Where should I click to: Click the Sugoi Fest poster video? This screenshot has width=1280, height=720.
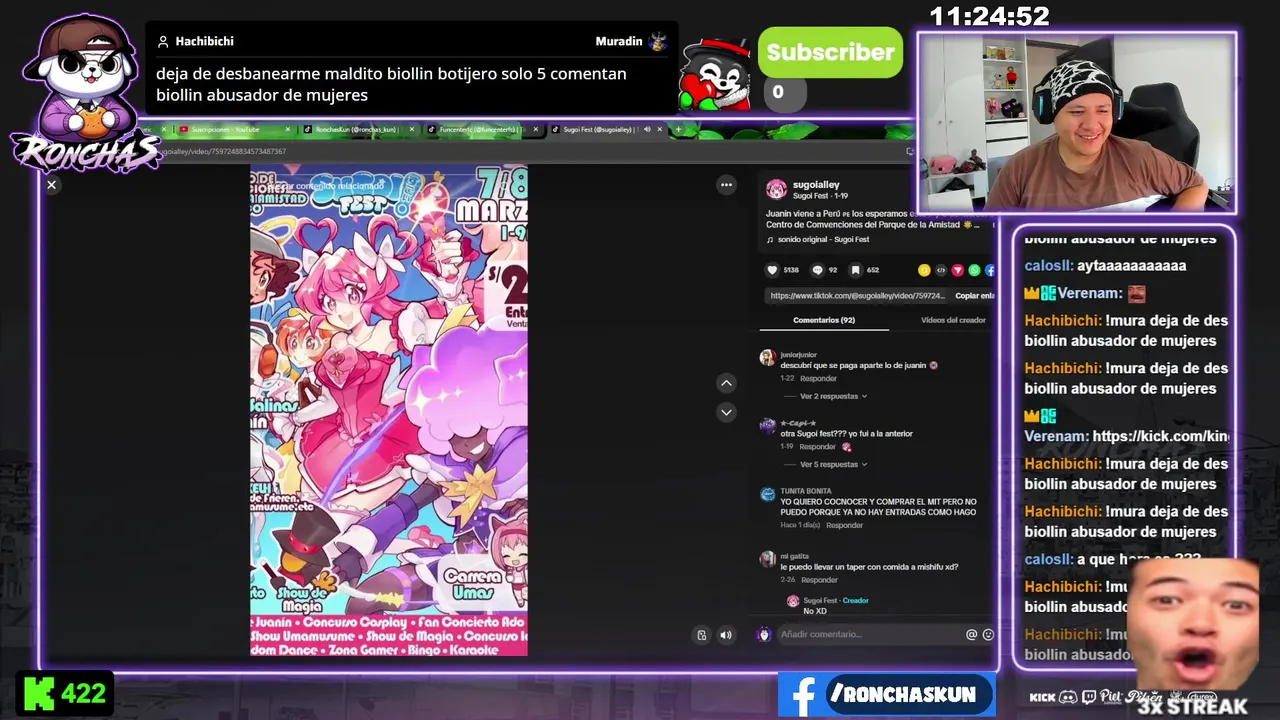(389, 411)
